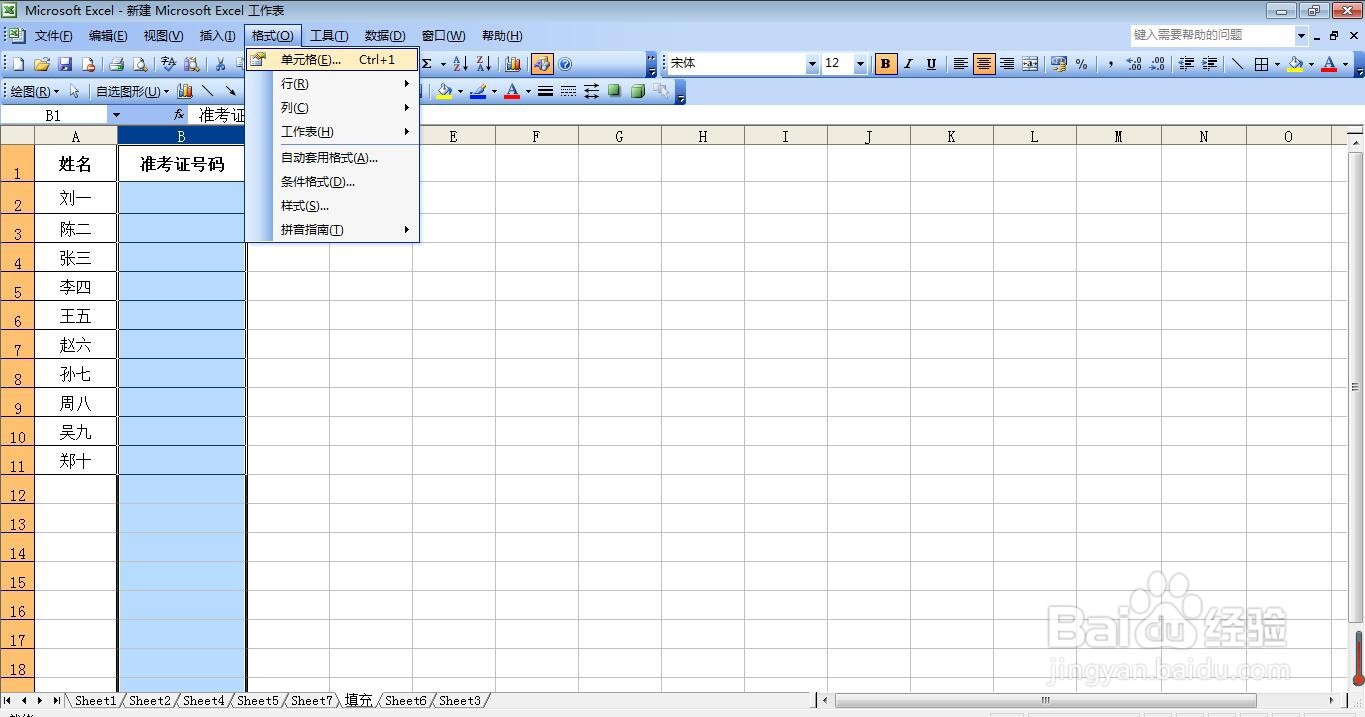Screen dimensions: 1365x717
Task: Click the Select Objects pointer icon
Action: tap(74, 91)
